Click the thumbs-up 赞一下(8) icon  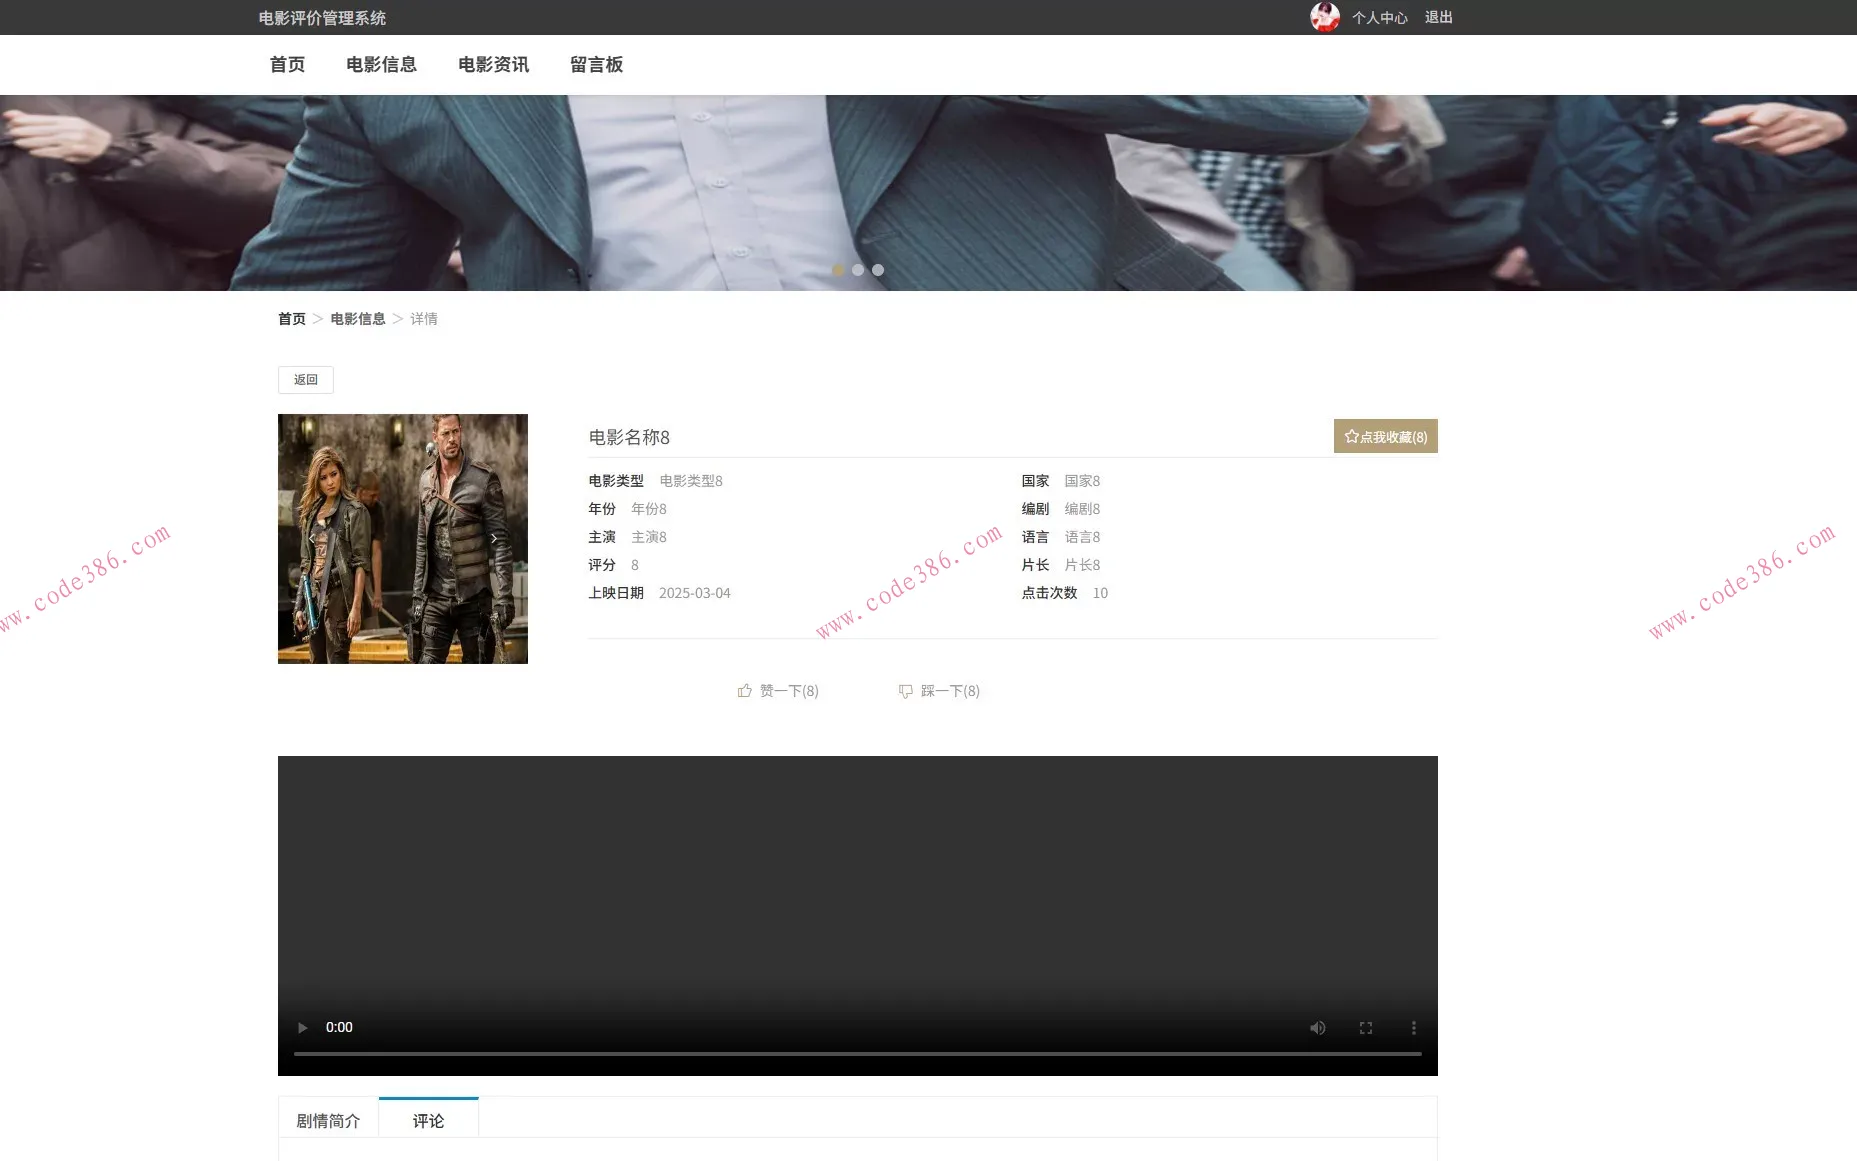coord(745,691)
